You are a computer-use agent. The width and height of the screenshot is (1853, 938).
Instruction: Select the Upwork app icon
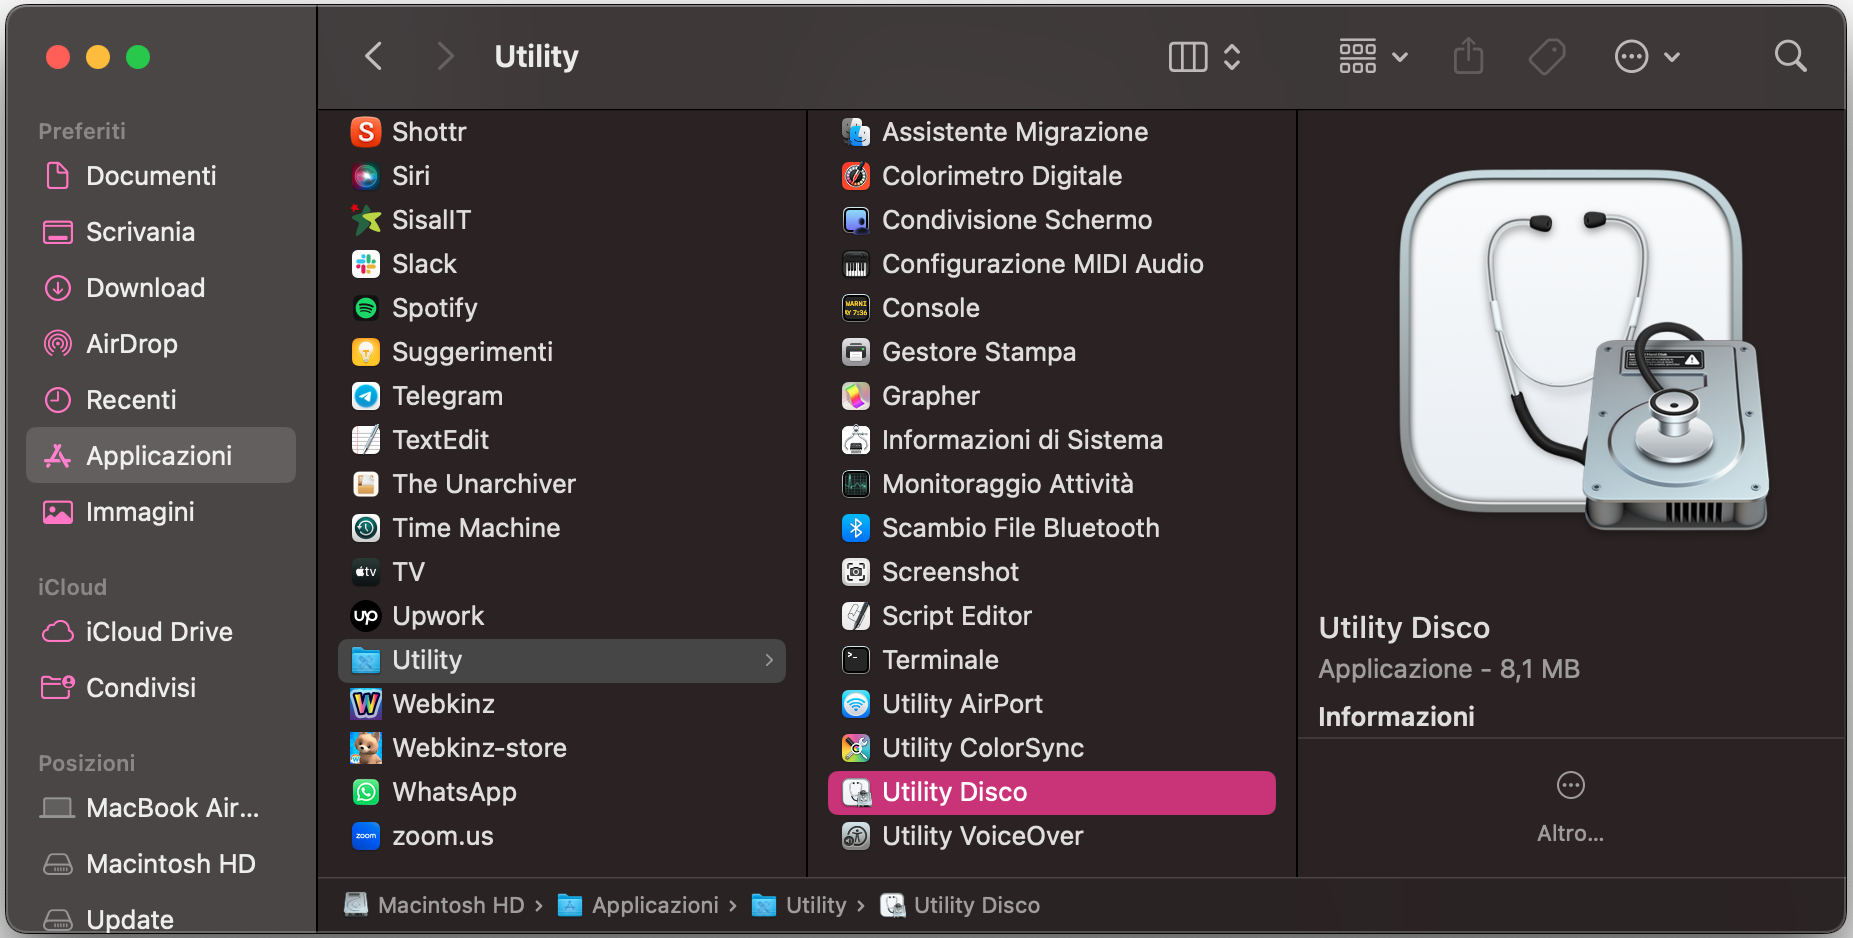(x=366, y=616)
